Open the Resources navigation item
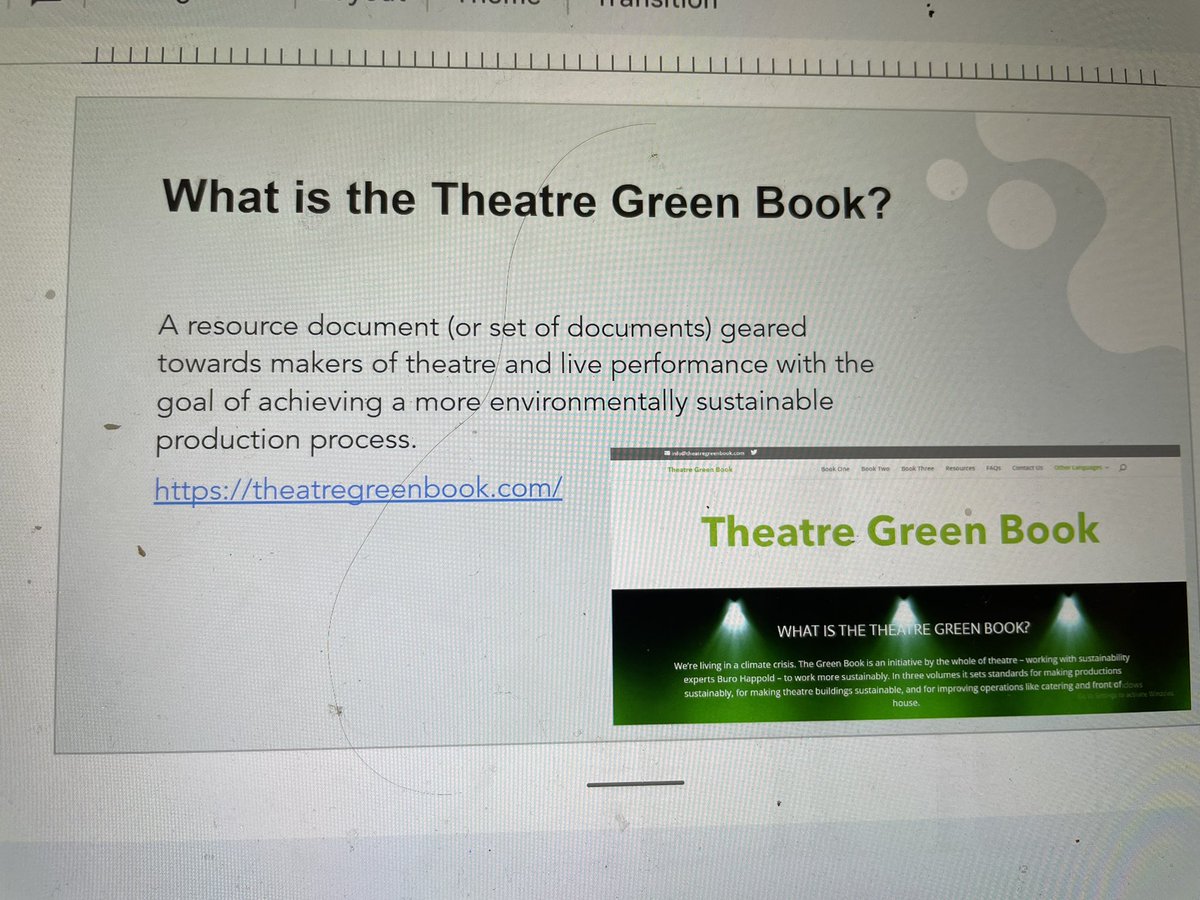Screen dimensions: 1200x900 (x=959, y=468)
